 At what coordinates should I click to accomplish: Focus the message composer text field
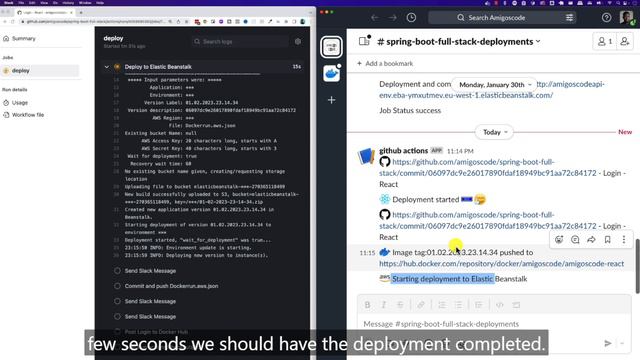click(494, 324)
